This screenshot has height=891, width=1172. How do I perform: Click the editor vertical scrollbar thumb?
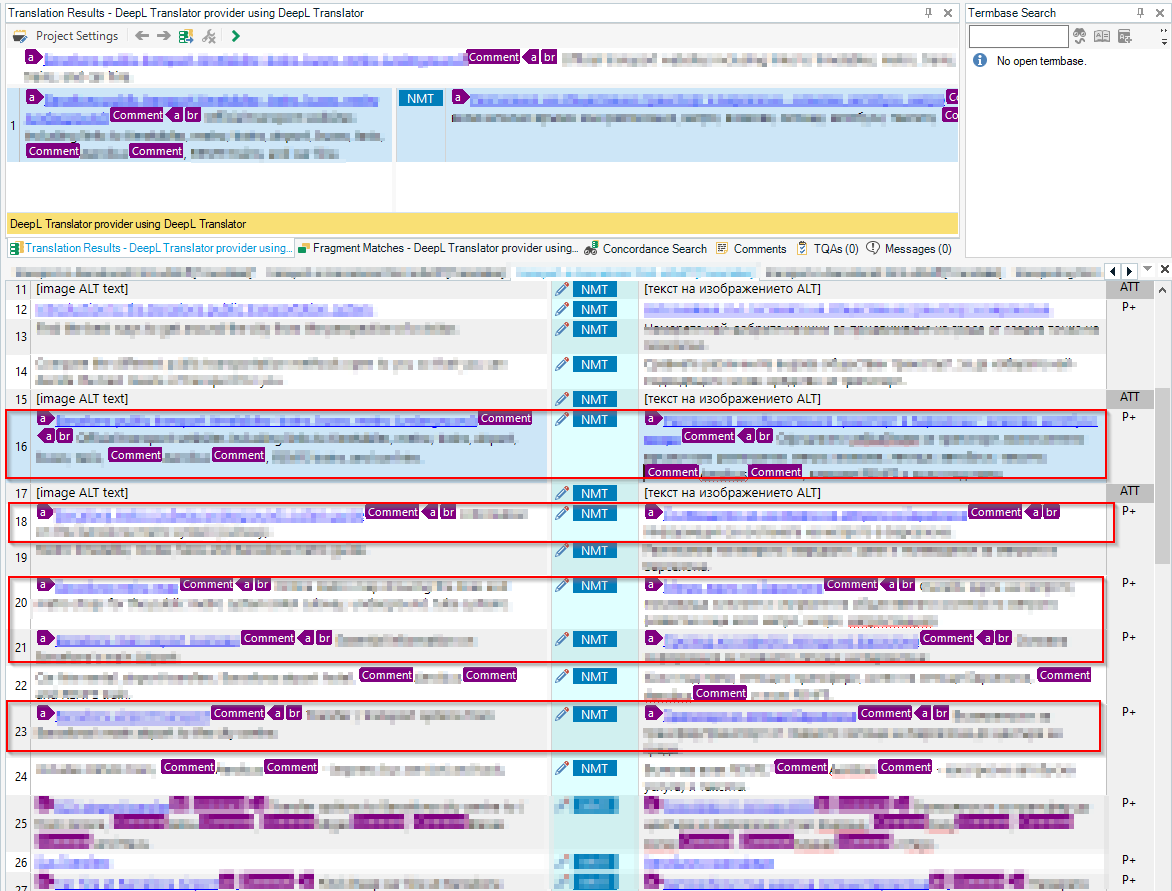click(1162, 475)
